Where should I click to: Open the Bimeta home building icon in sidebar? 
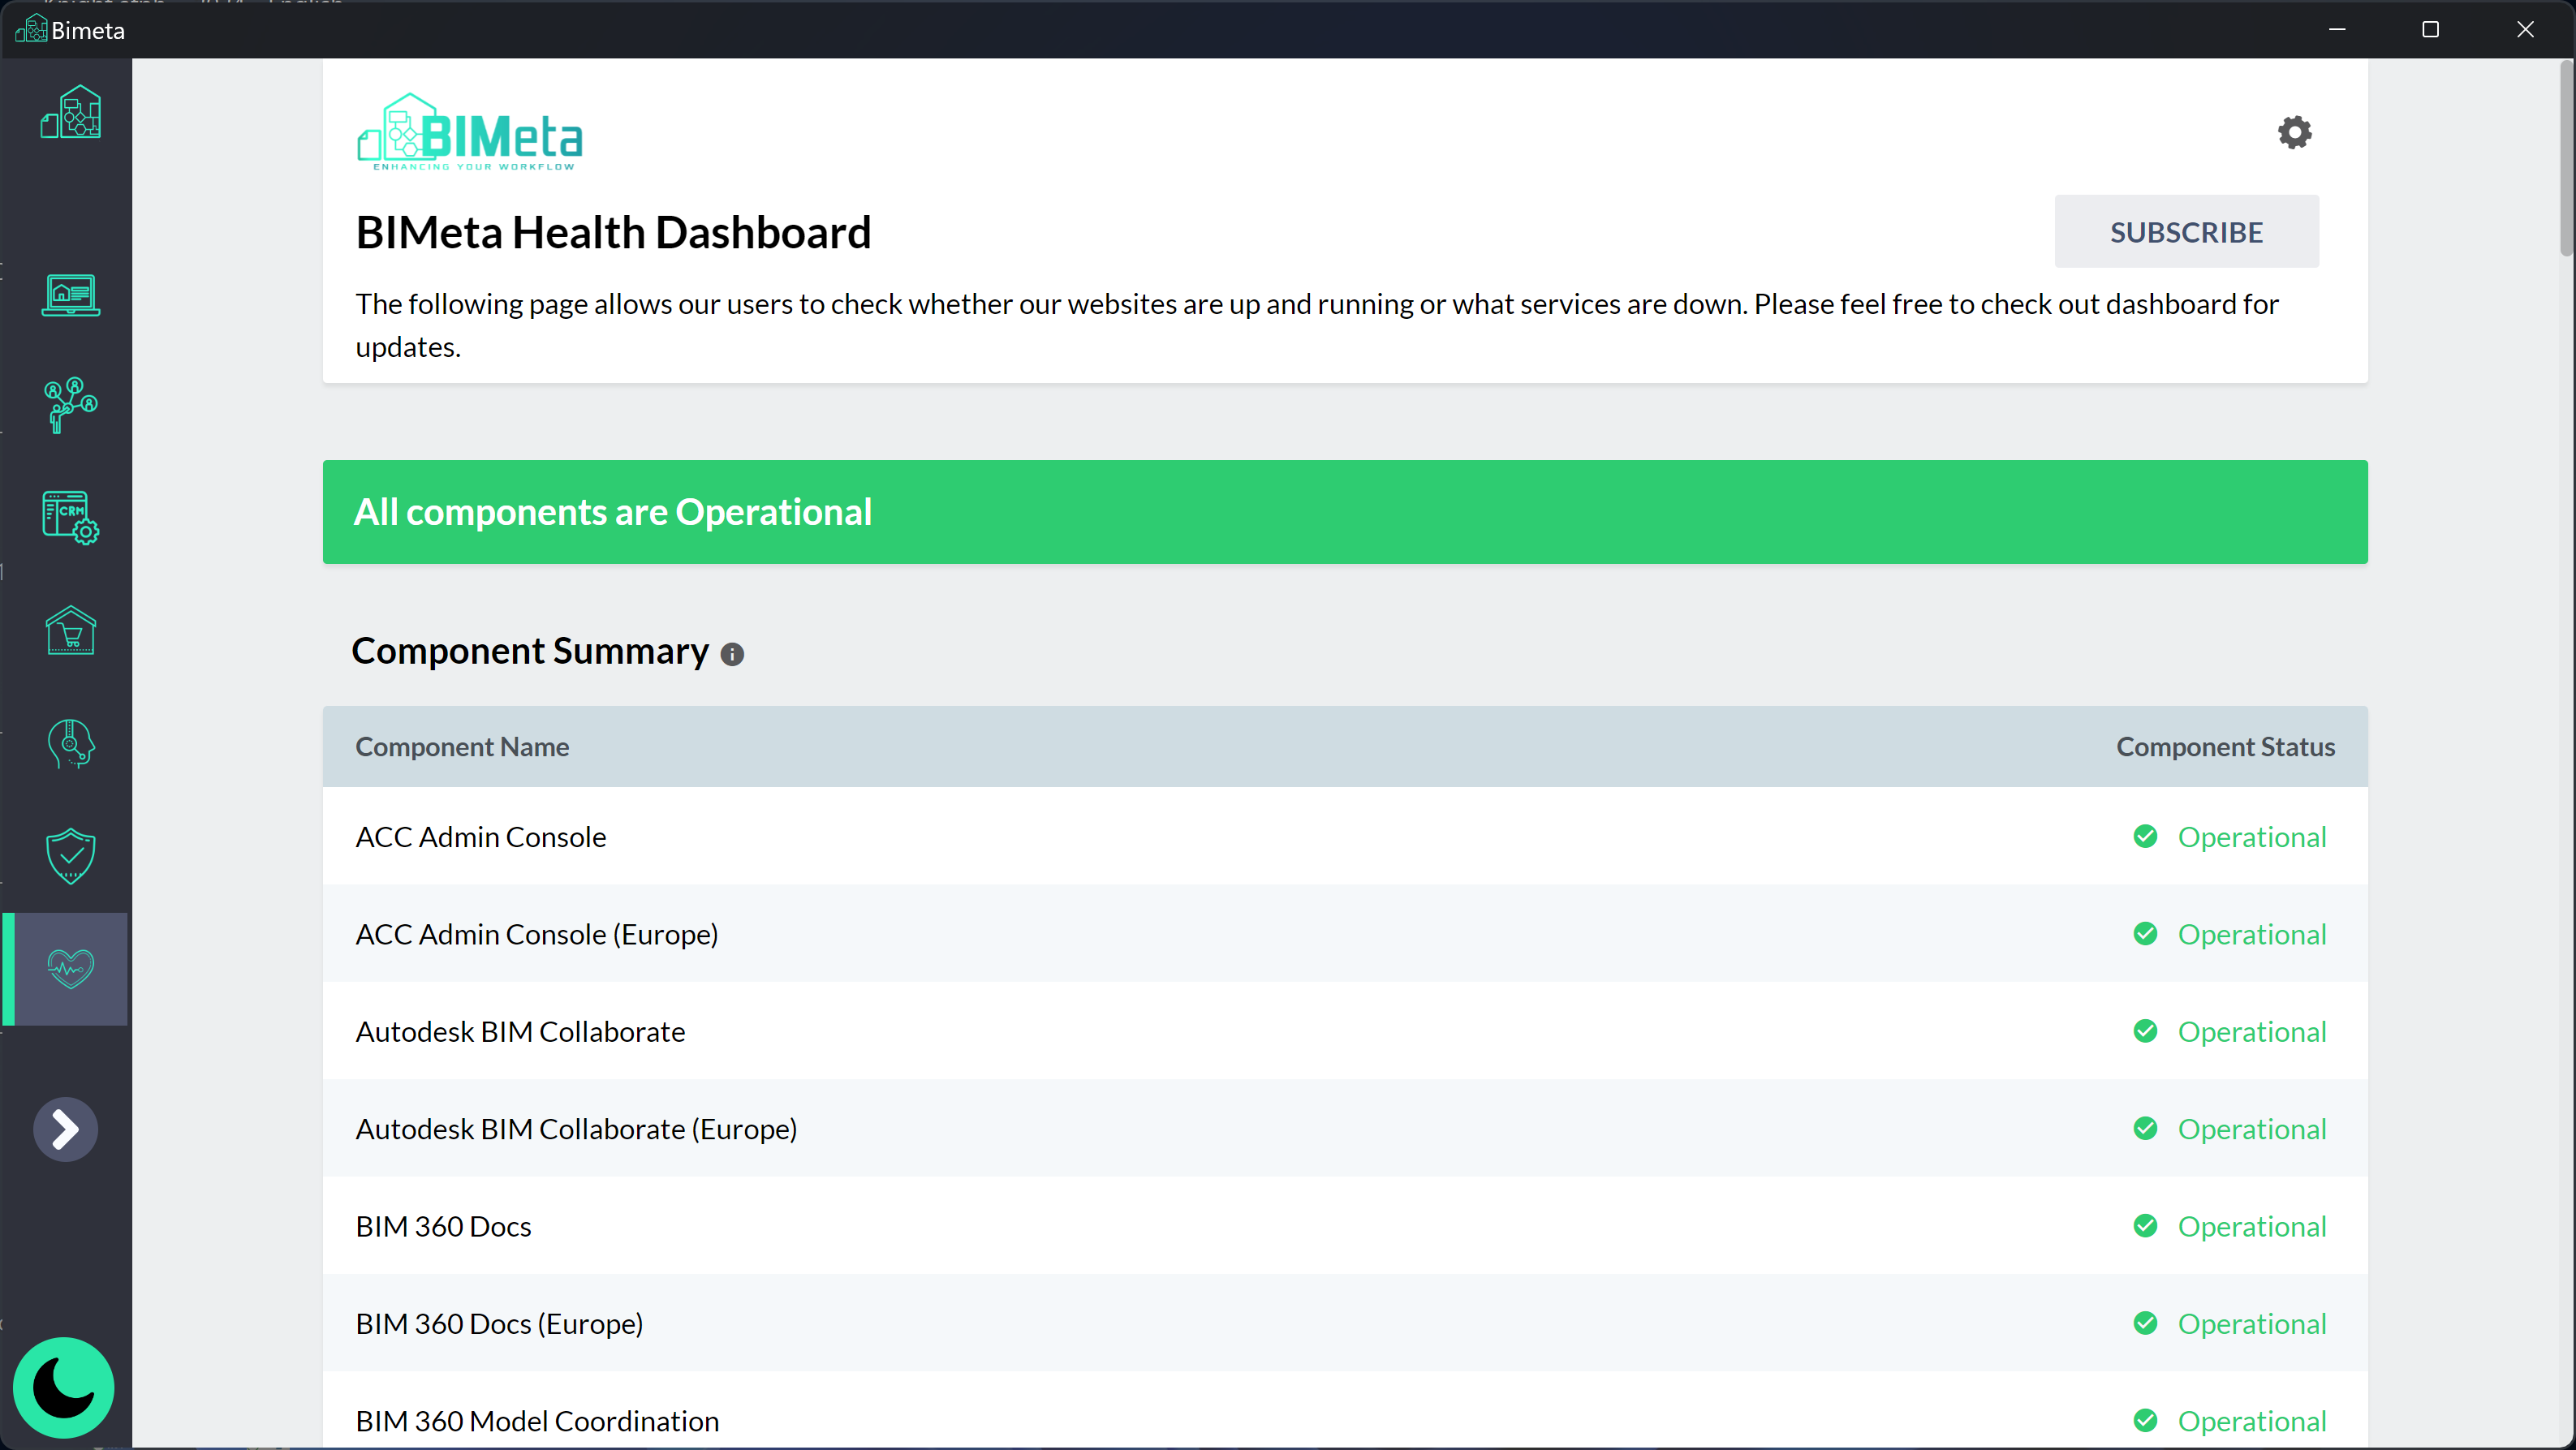(x=70, y=112)
